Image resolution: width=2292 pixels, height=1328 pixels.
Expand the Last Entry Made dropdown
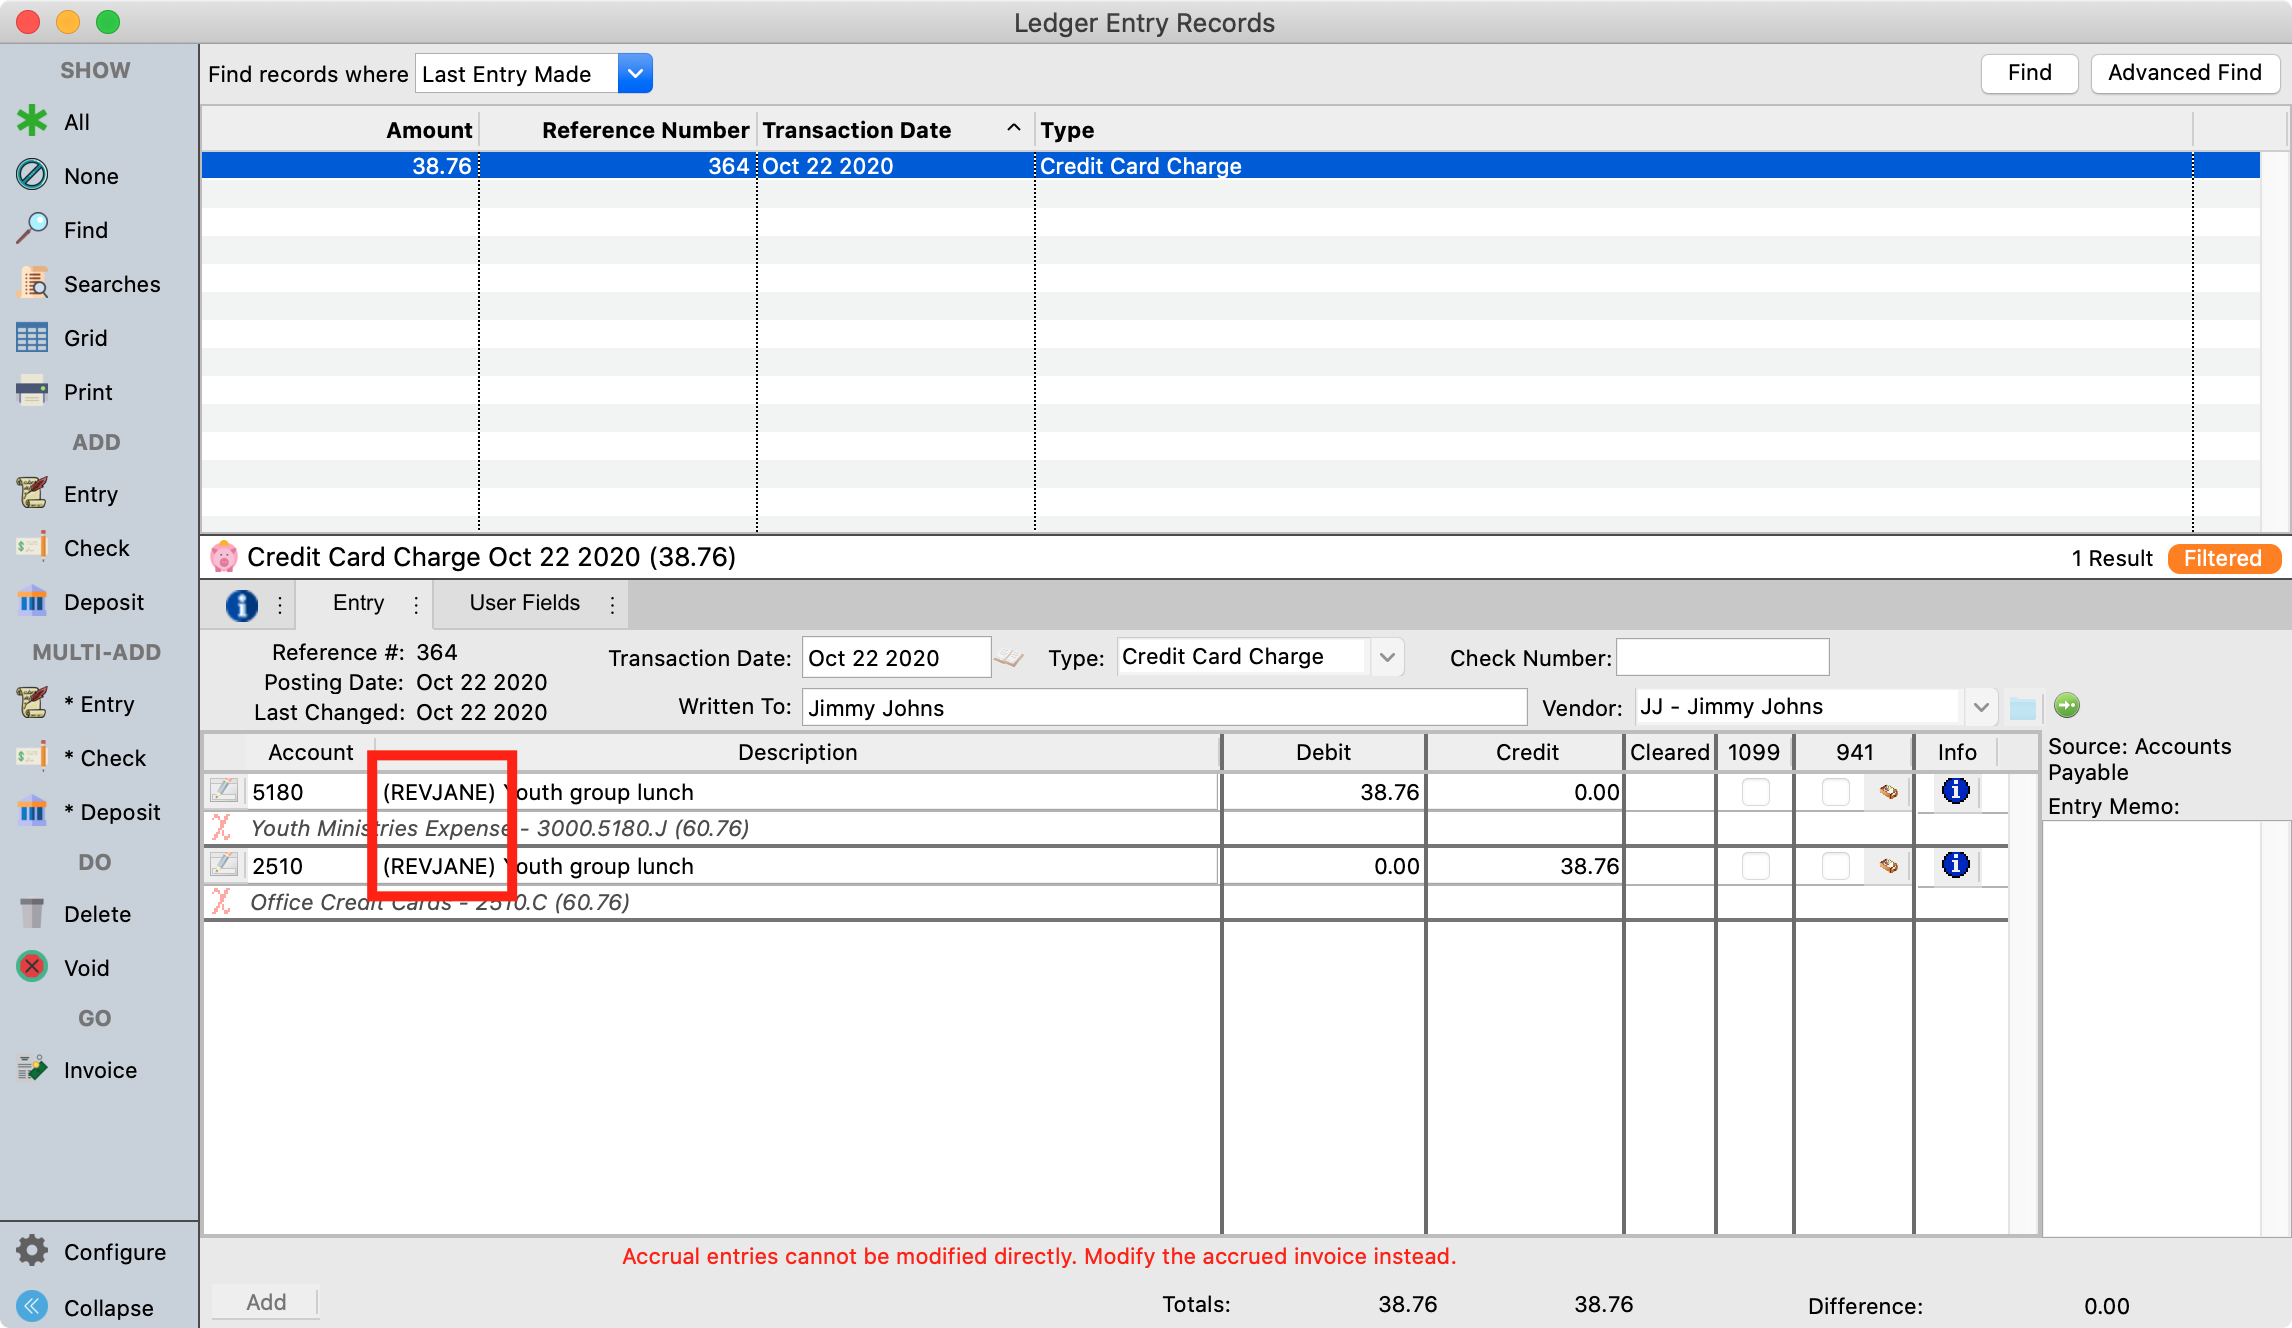pos(635,74)
